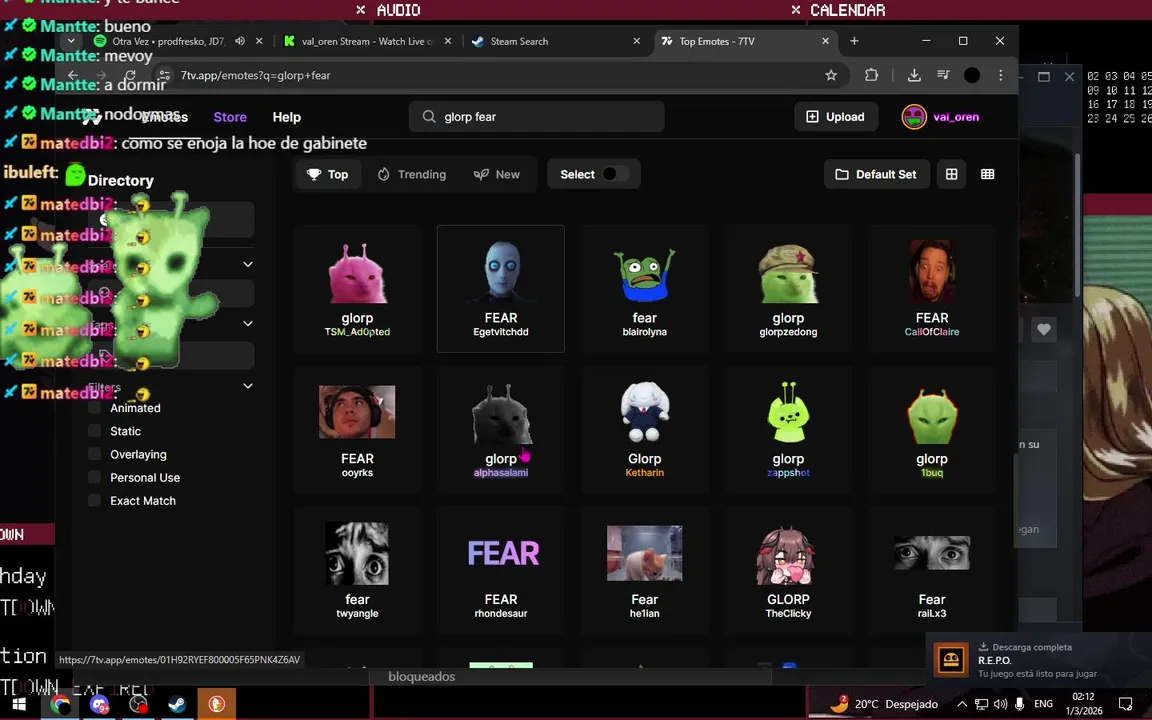Select the Top emotes tab
The width and height of the screenshot is (1152, 720).
(x=328, y=174)
